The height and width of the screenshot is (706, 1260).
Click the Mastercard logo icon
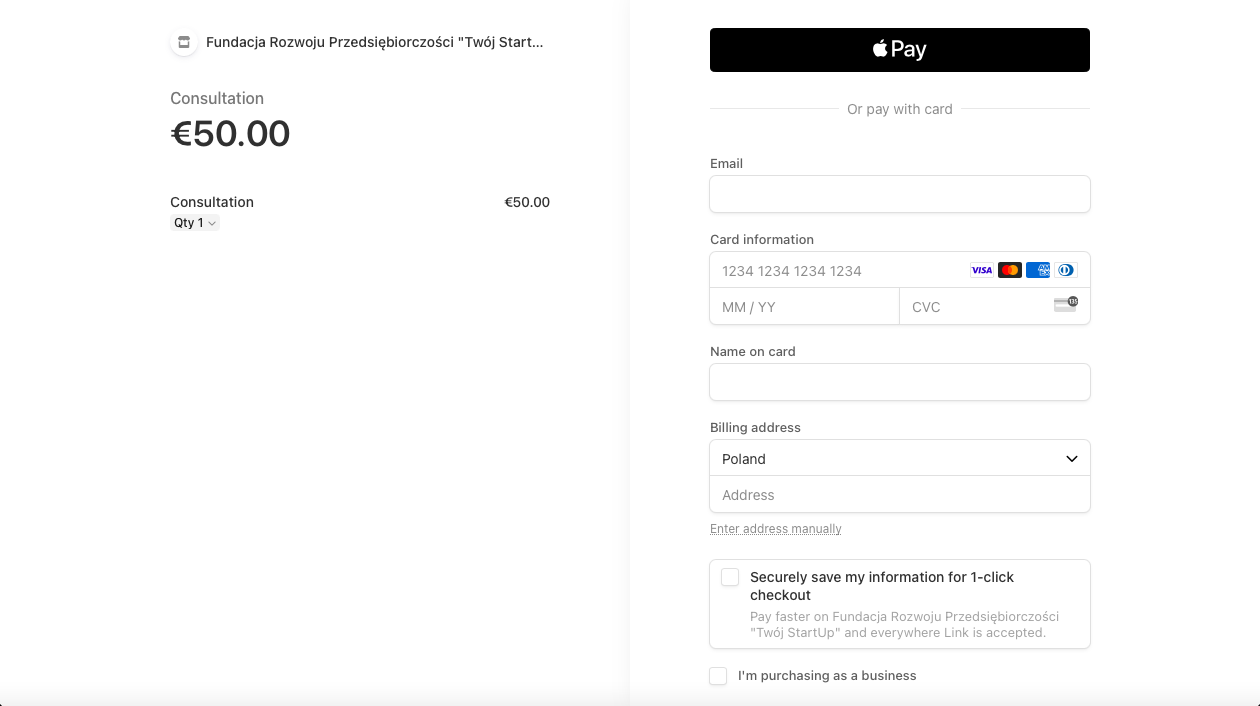point(1010,270)
